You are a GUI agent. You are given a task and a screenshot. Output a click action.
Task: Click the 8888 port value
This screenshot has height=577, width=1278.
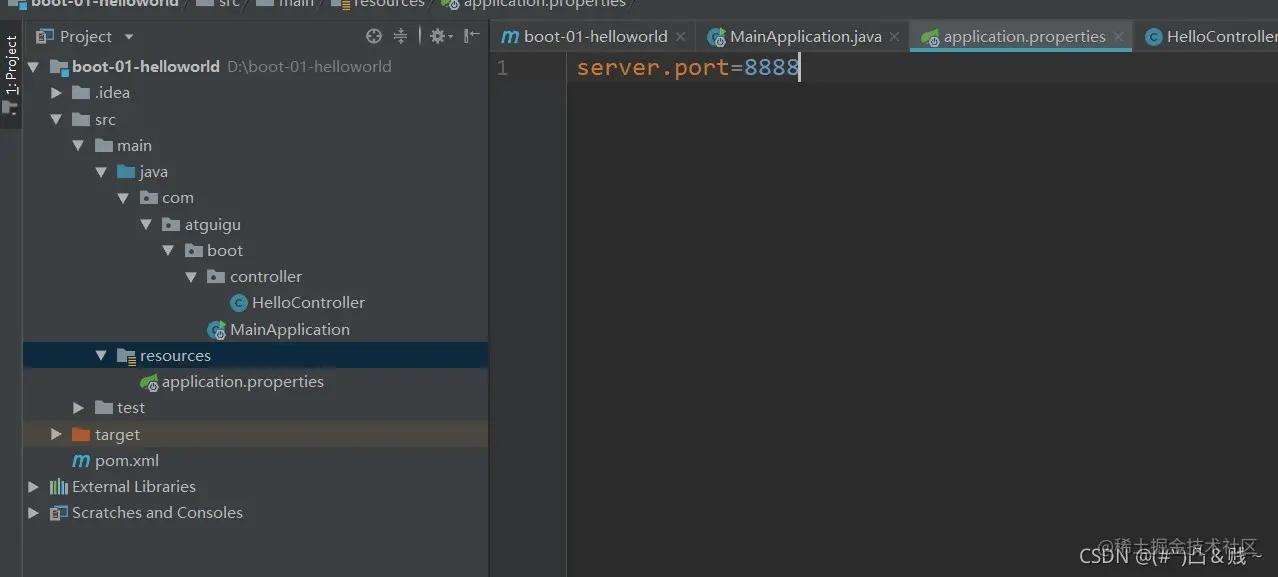click(772, 68)
